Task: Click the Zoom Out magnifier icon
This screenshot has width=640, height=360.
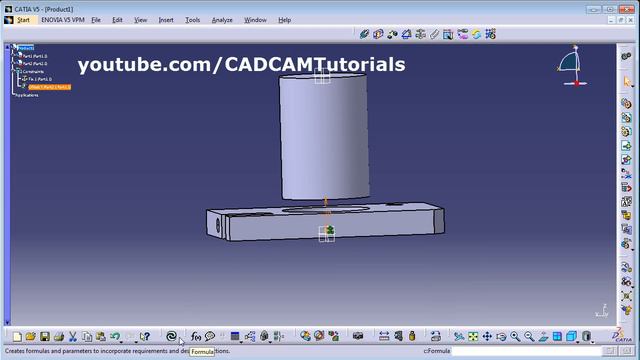Action: [x=529, y=336]
